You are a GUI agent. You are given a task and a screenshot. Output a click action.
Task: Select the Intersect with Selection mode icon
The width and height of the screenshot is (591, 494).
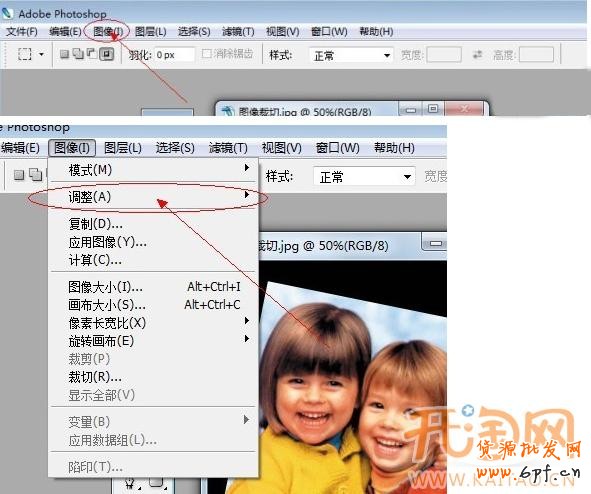(106, 54)
